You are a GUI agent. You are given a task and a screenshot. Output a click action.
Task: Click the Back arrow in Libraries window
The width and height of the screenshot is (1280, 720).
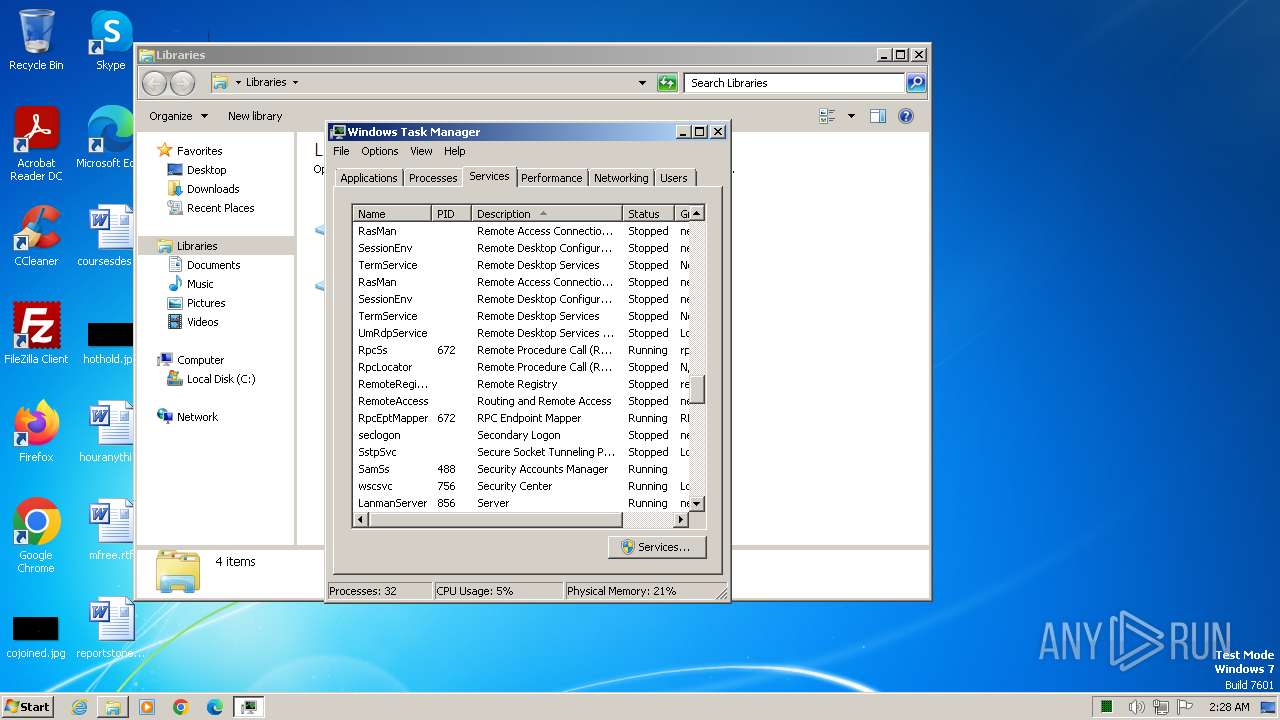154,83
